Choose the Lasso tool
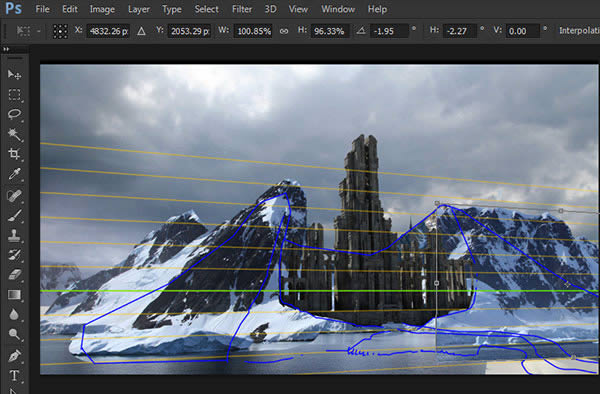Viewport: 600px width, 394px height. coord(14,114)
